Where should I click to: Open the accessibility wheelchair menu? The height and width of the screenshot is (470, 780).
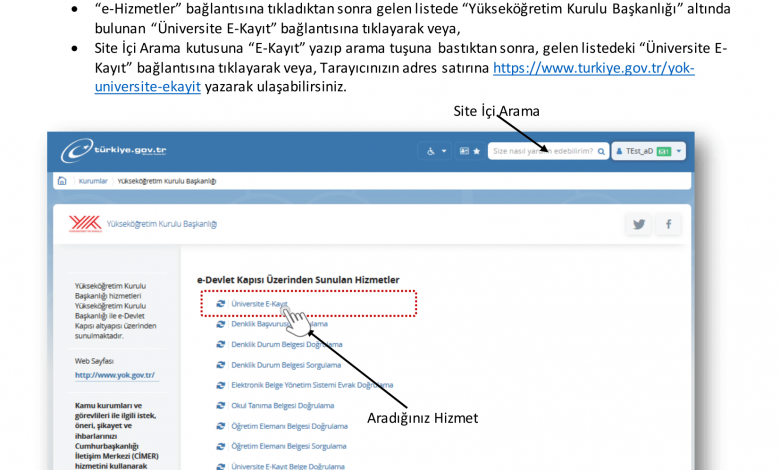[x=436, y=151]
